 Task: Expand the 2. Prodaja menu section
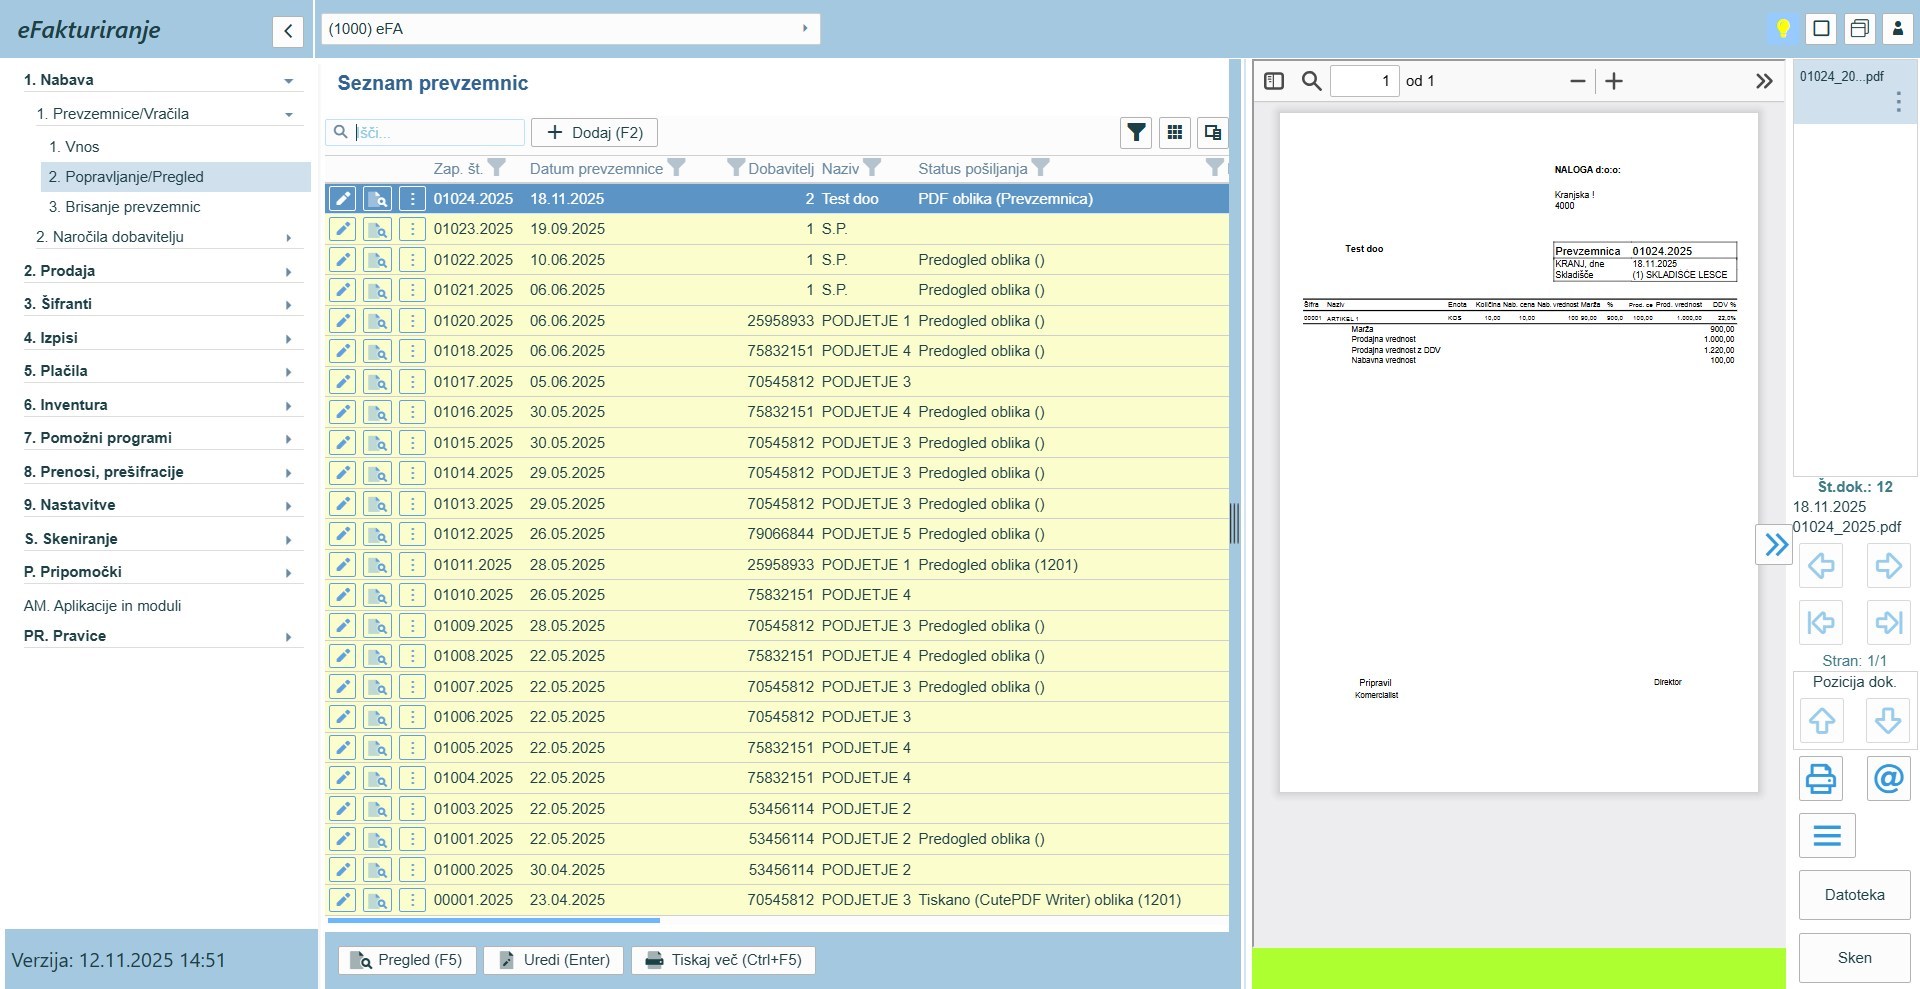(x=160, y=271)
